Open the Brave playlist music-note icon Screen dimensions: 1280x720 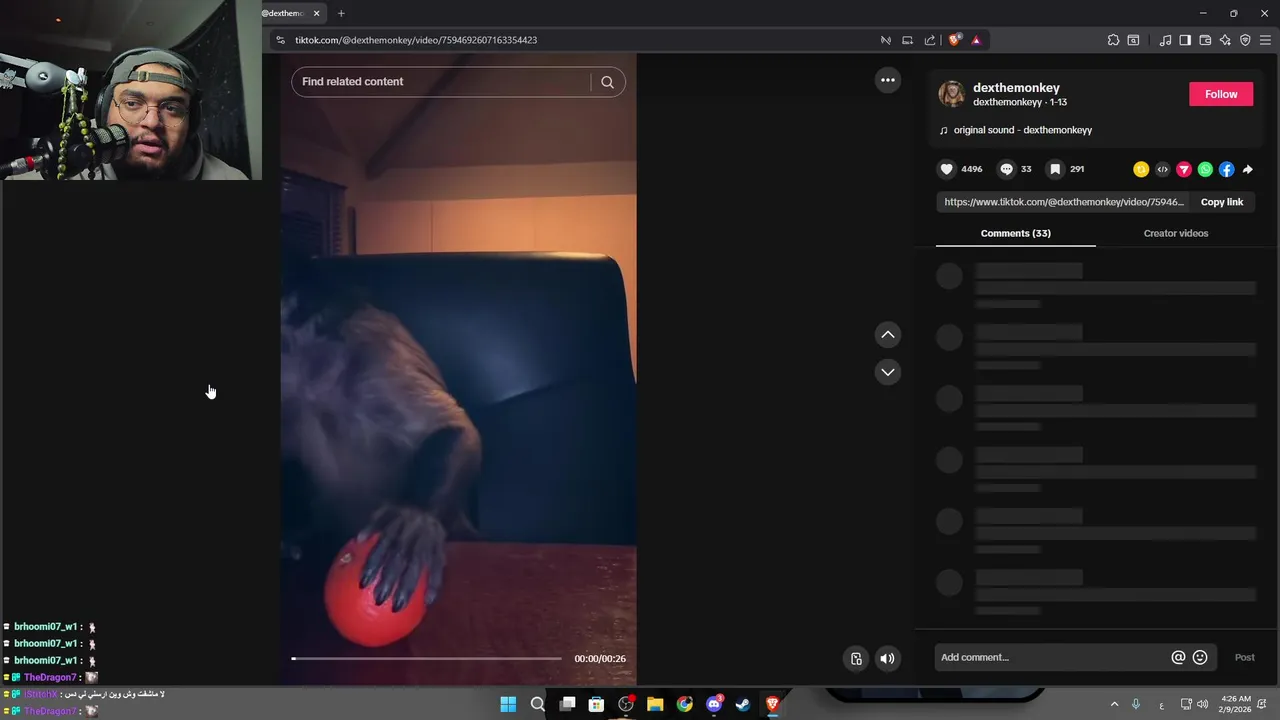click(1165, 40)
